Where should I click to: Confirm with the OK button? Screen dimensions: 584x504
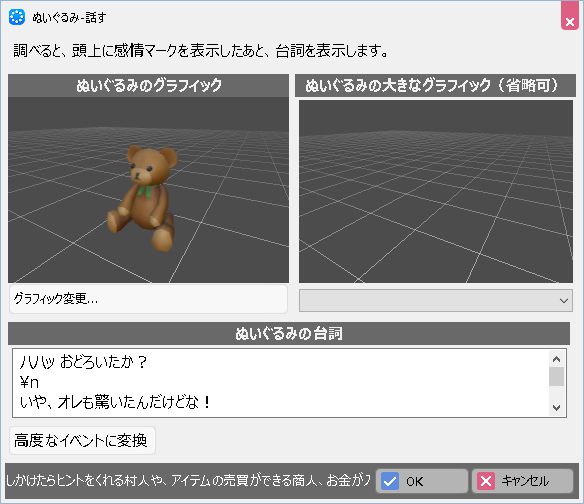(x=422, y=481)
